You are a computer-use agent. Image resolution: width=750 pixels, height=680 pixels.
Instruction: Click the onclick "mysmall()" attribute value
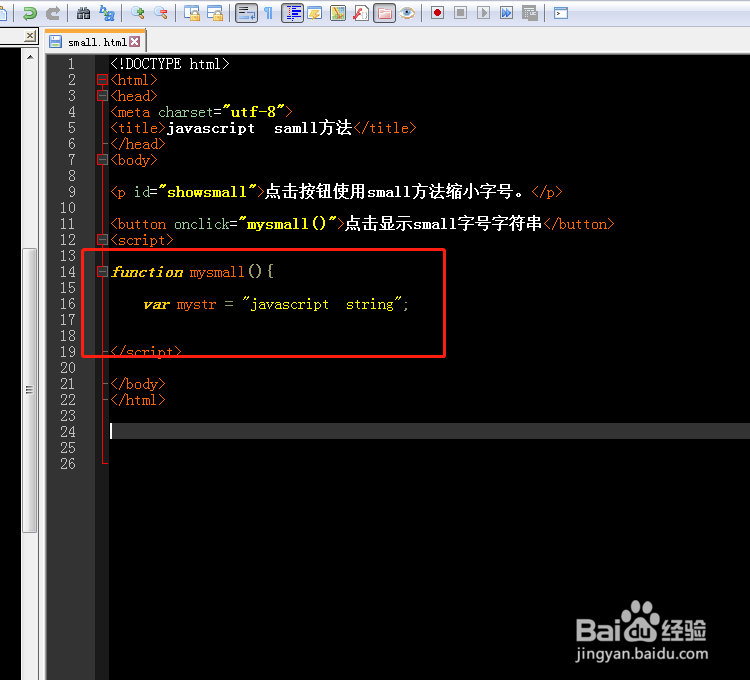point(287,224)
